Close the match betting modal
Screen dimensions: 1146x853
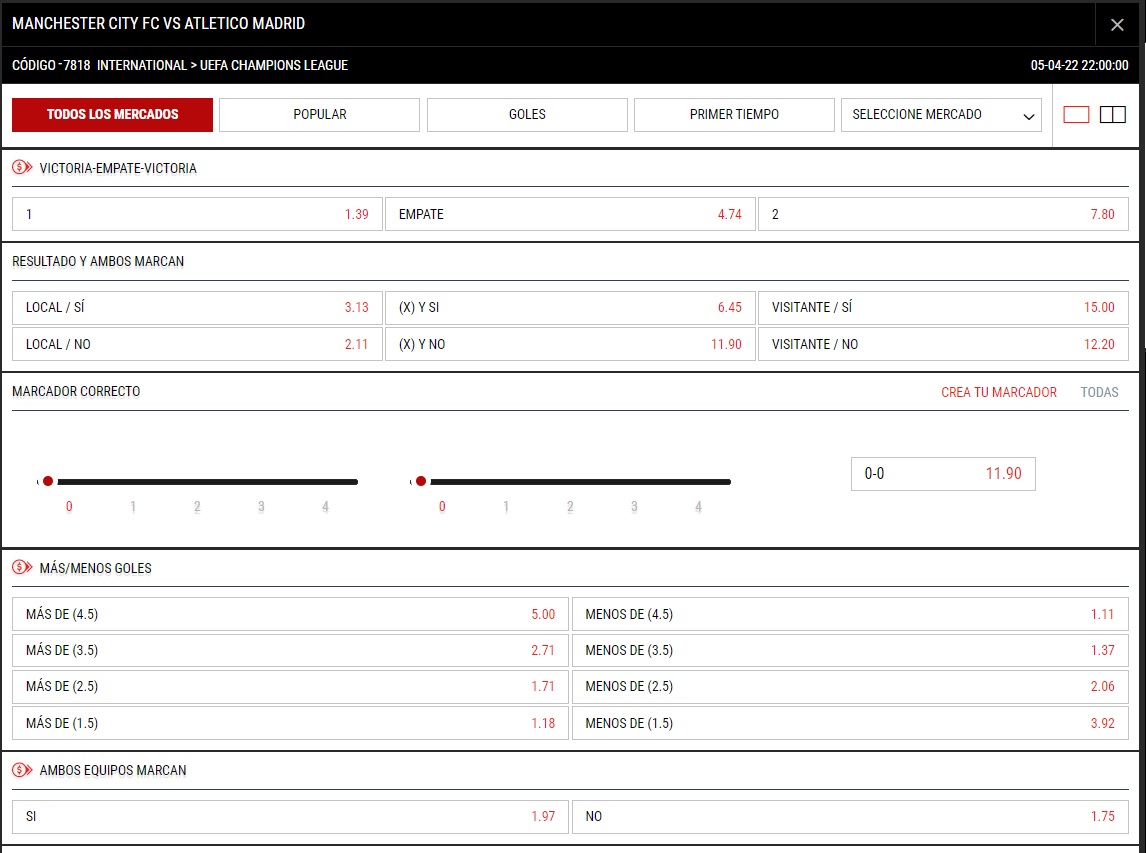pyautogui.click(x=1117, y=25)
